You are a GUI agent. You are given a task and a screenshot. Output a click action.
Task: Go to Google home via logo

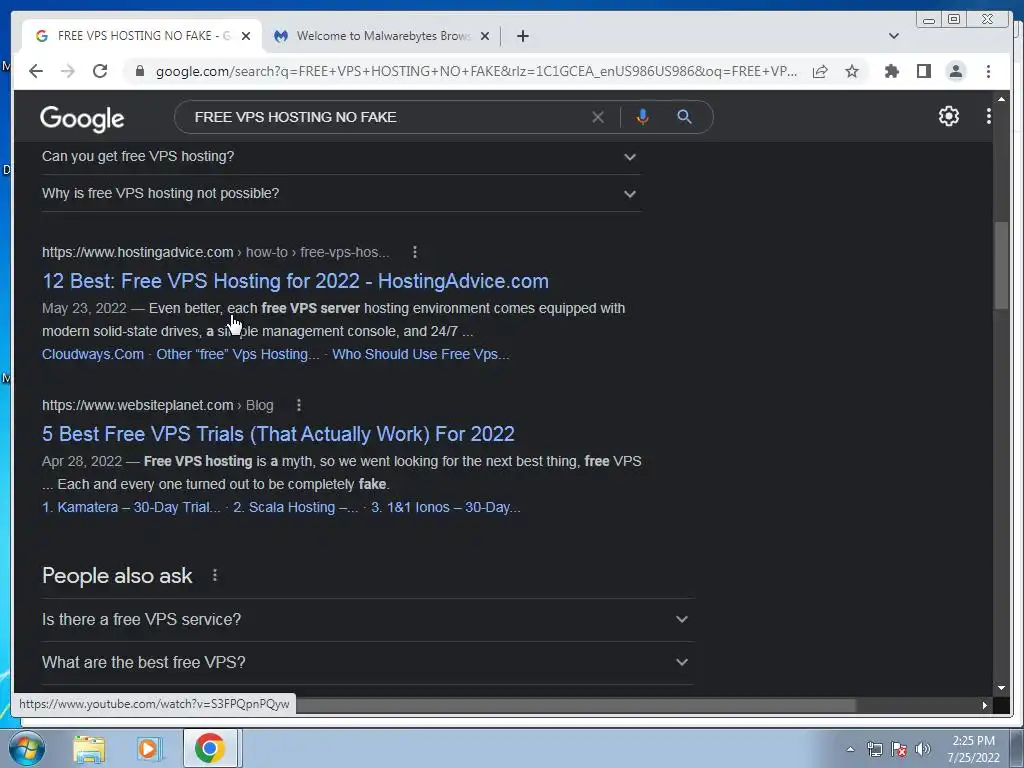pos(82,119)
